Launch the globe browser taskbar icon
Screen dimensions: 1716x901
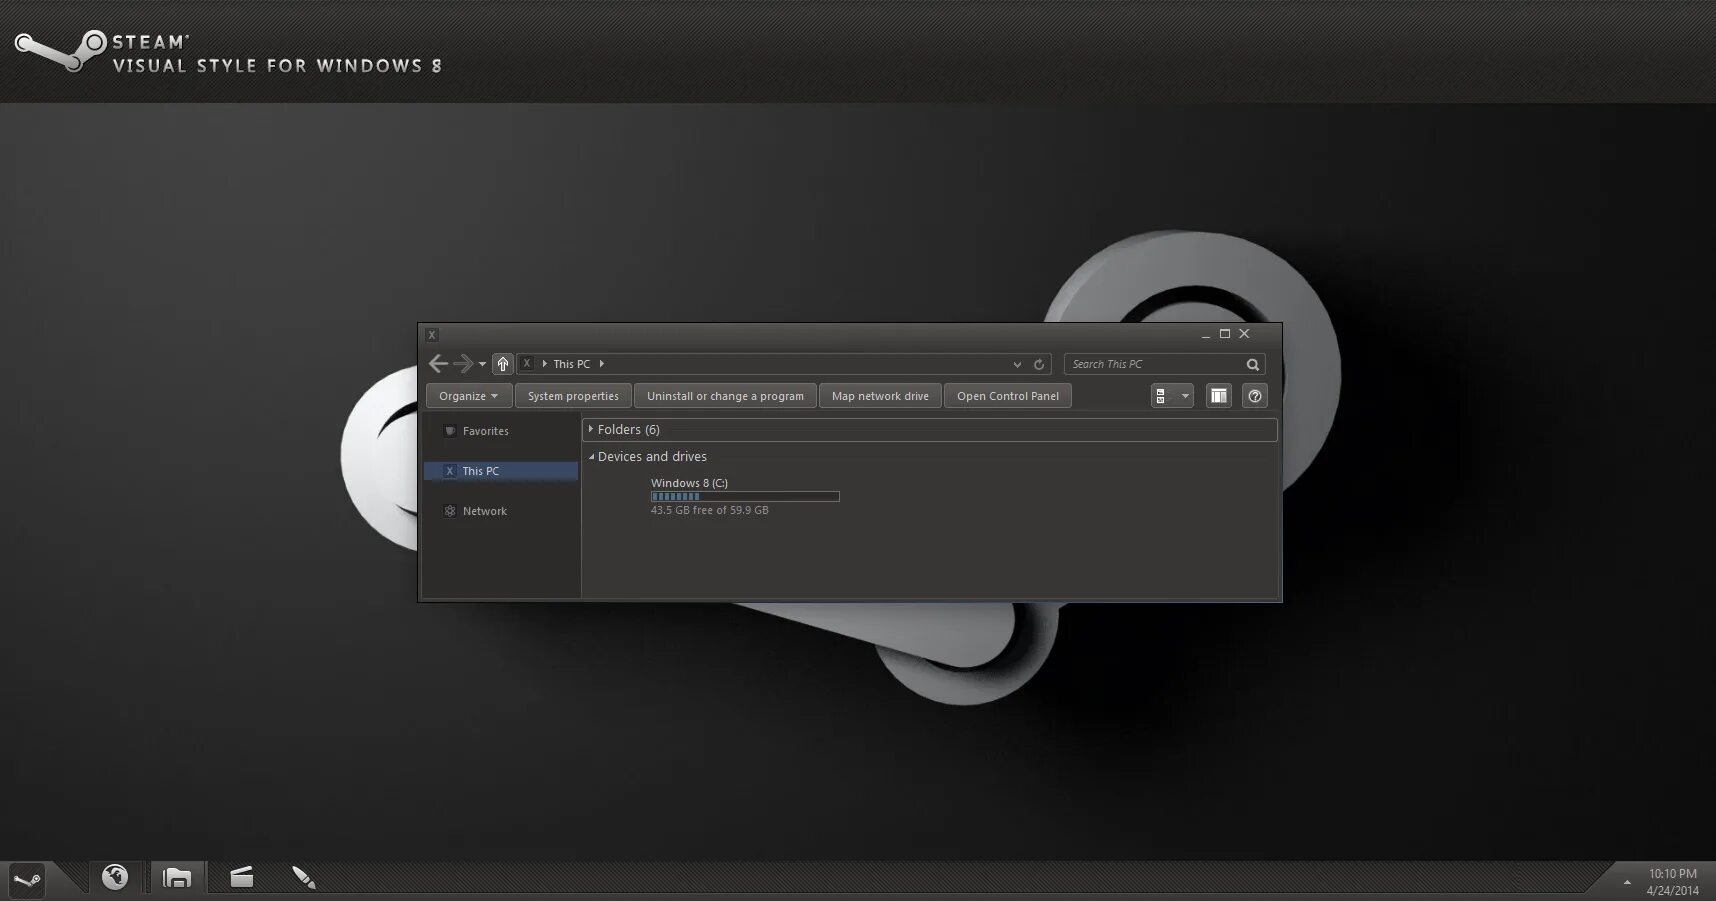point(115,877)
